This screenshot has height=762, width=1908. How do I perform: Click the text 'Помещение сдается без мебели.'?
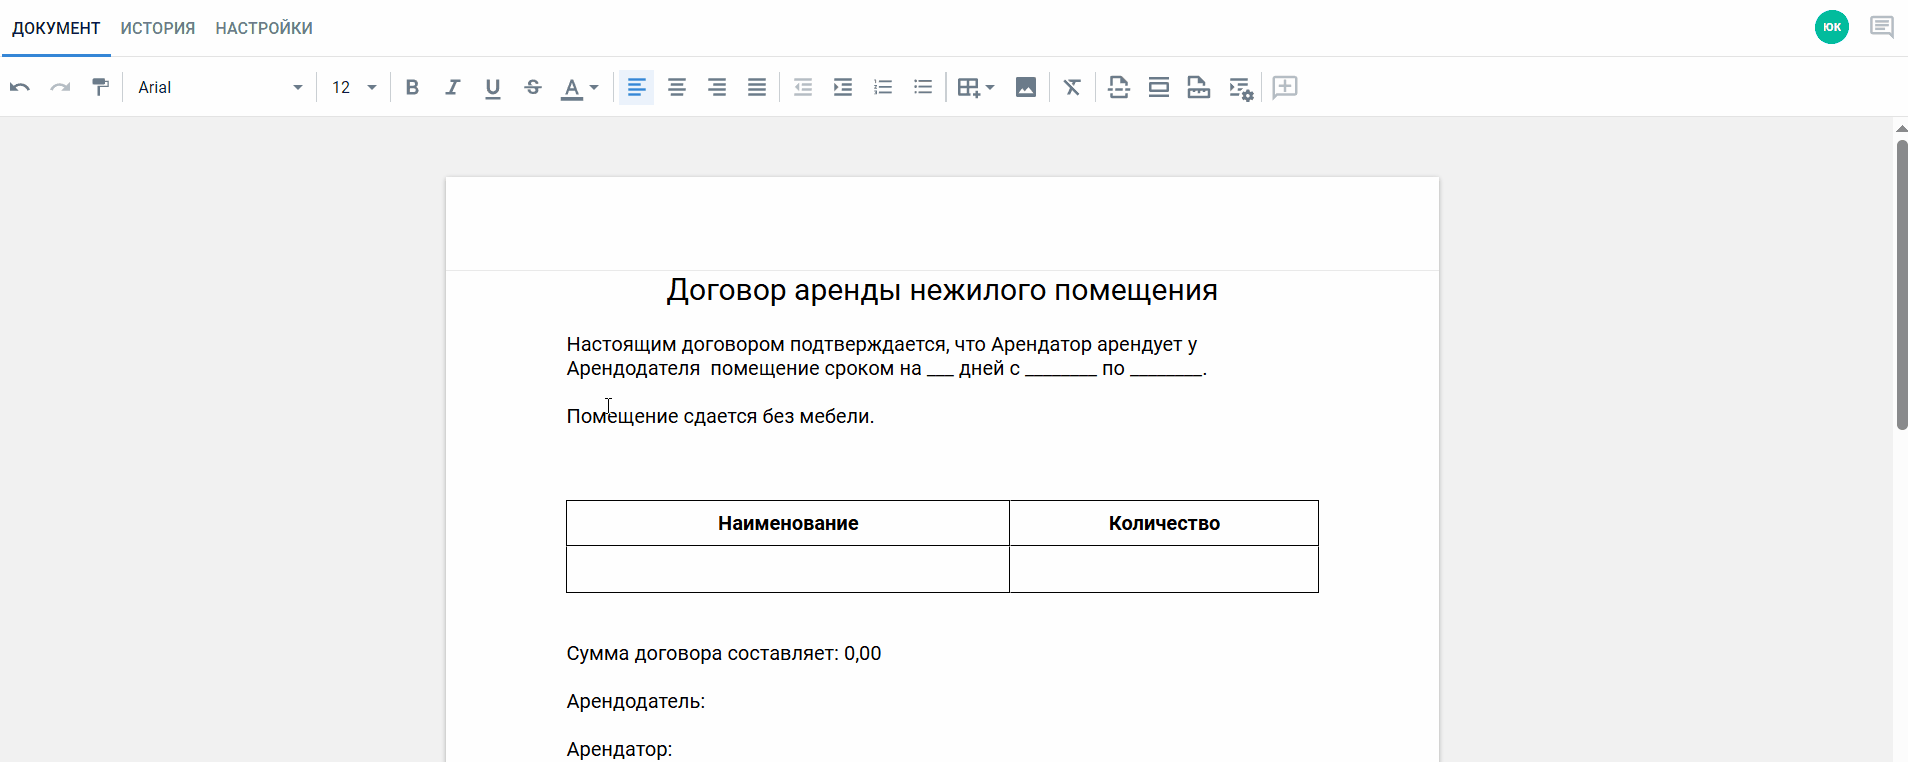720,416
